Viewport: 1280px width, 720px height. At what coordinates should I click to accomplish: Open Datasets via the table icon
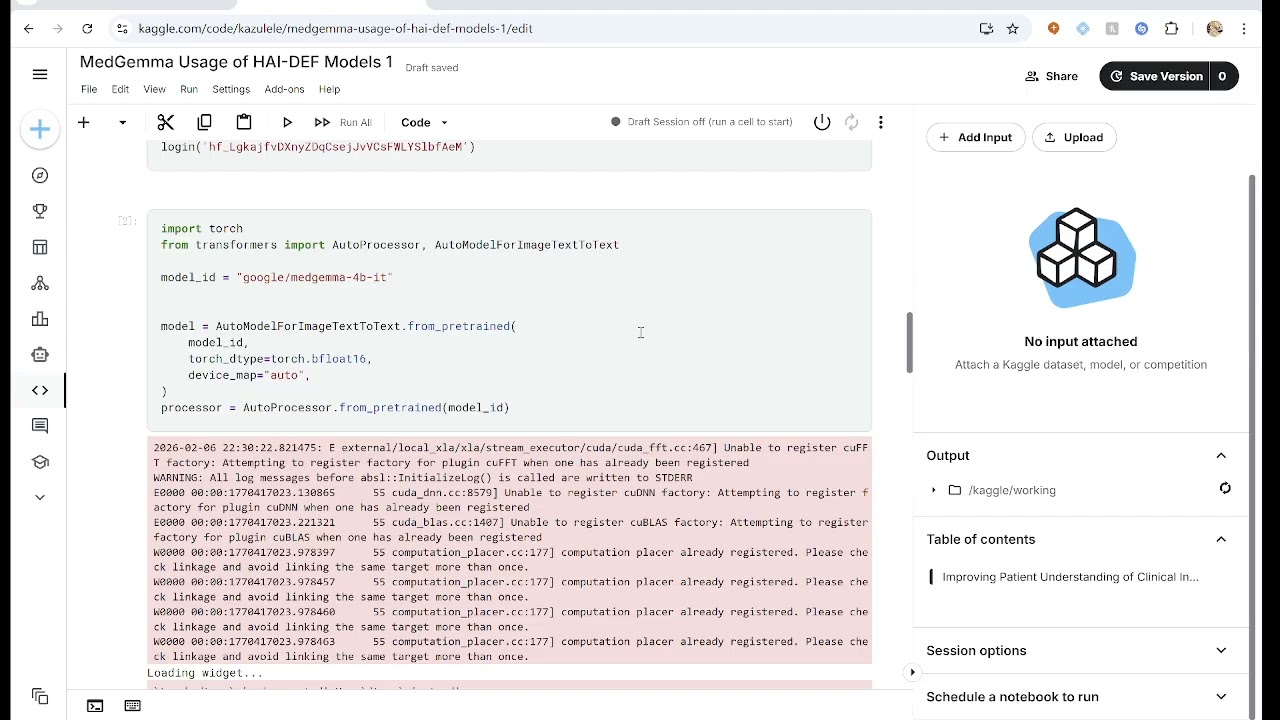[x=40, y=247]
